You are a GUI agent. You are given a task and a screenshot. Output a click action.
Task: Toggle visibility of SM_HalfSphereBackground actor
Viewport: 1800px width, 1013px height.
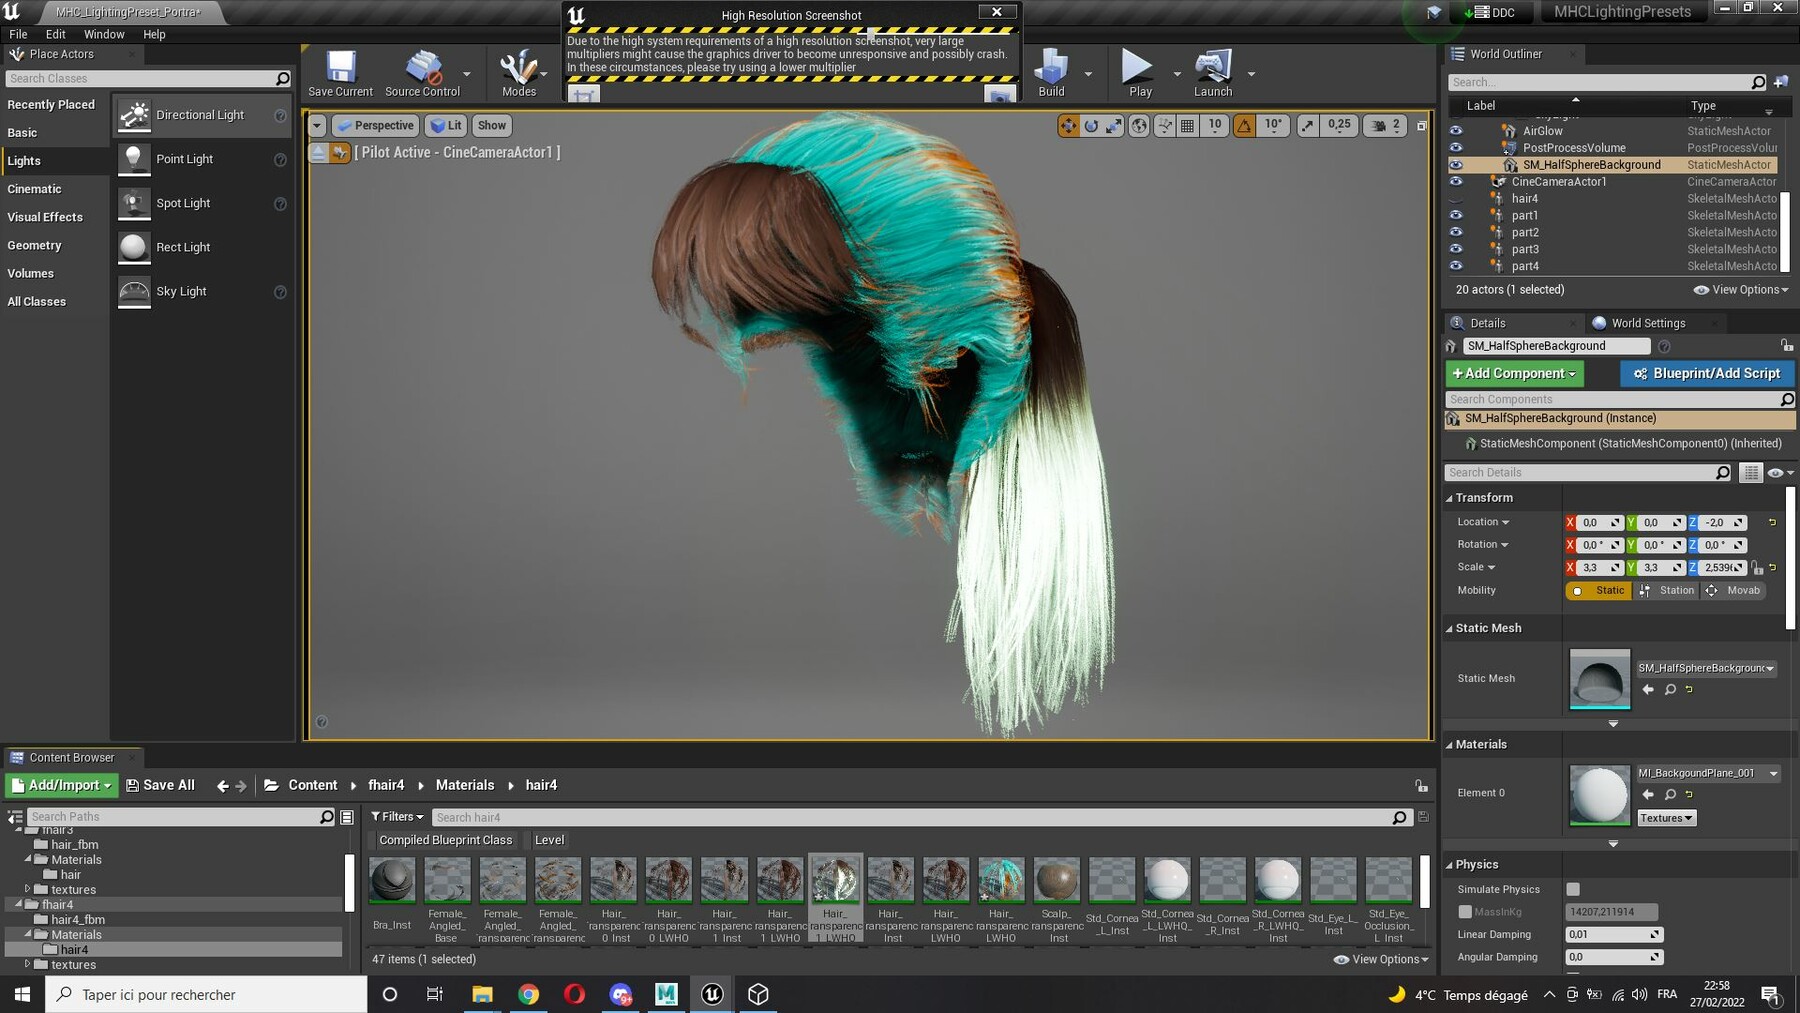[x=1456, y=165]
